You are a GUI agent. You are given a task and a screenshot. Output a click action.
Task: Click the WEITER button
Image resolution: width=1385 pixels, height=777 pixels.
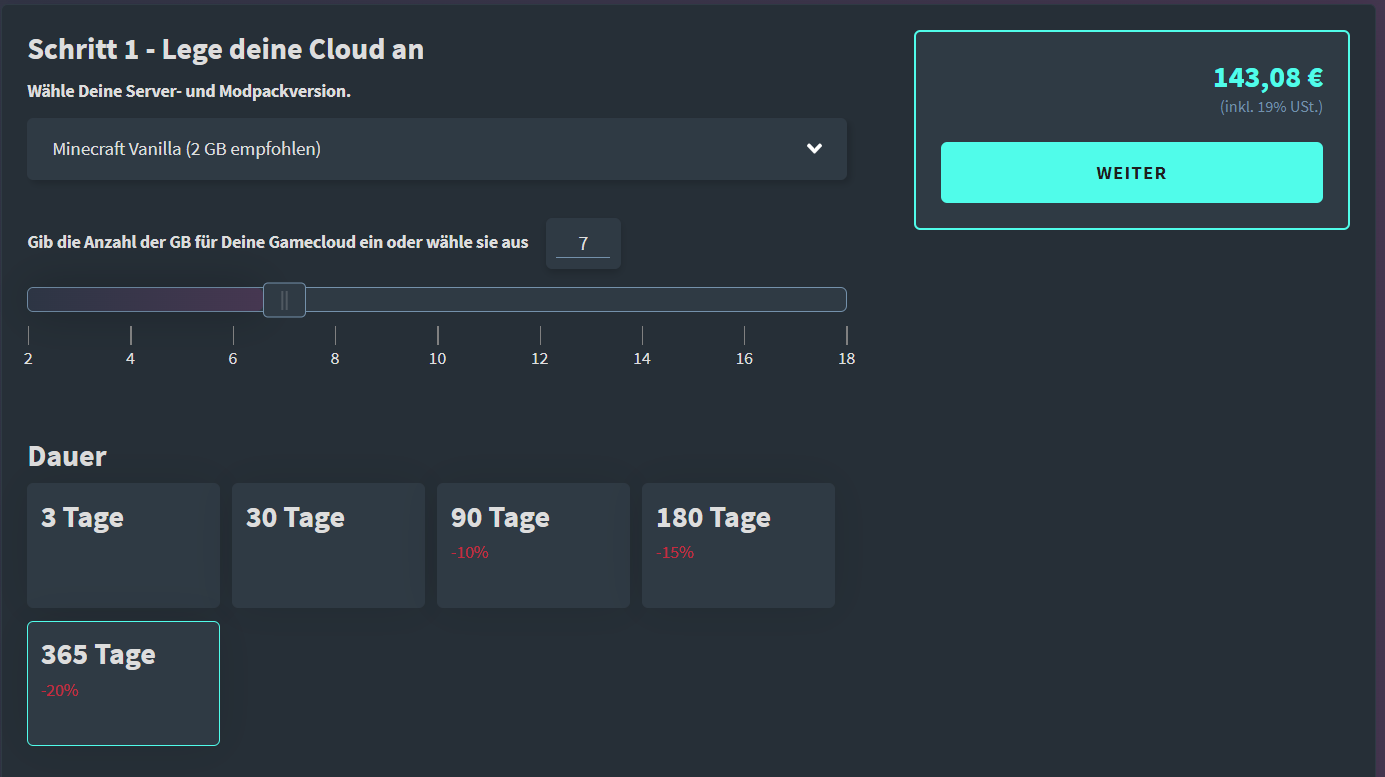1131,173
